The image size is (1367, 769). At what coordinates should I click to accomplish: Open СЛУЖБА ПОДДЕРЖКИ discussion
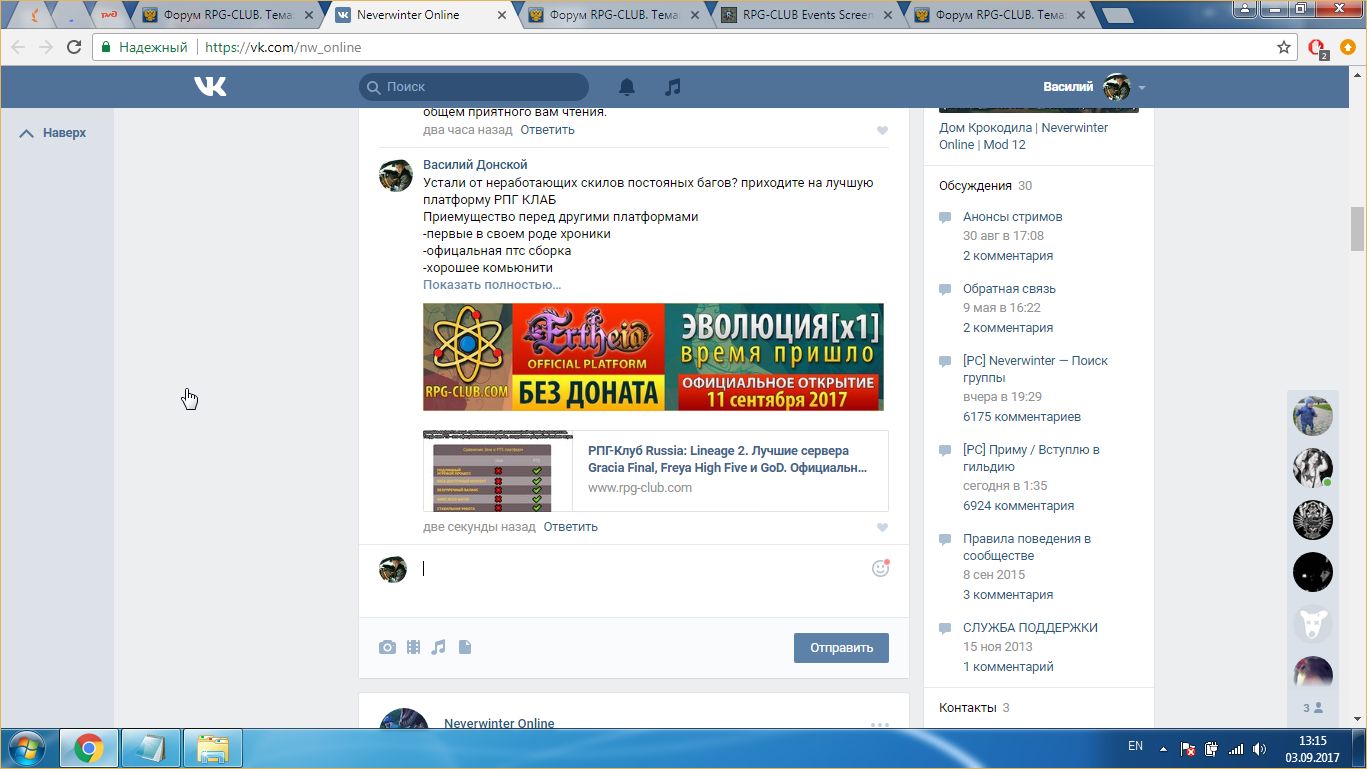(x=1030, y=628)
